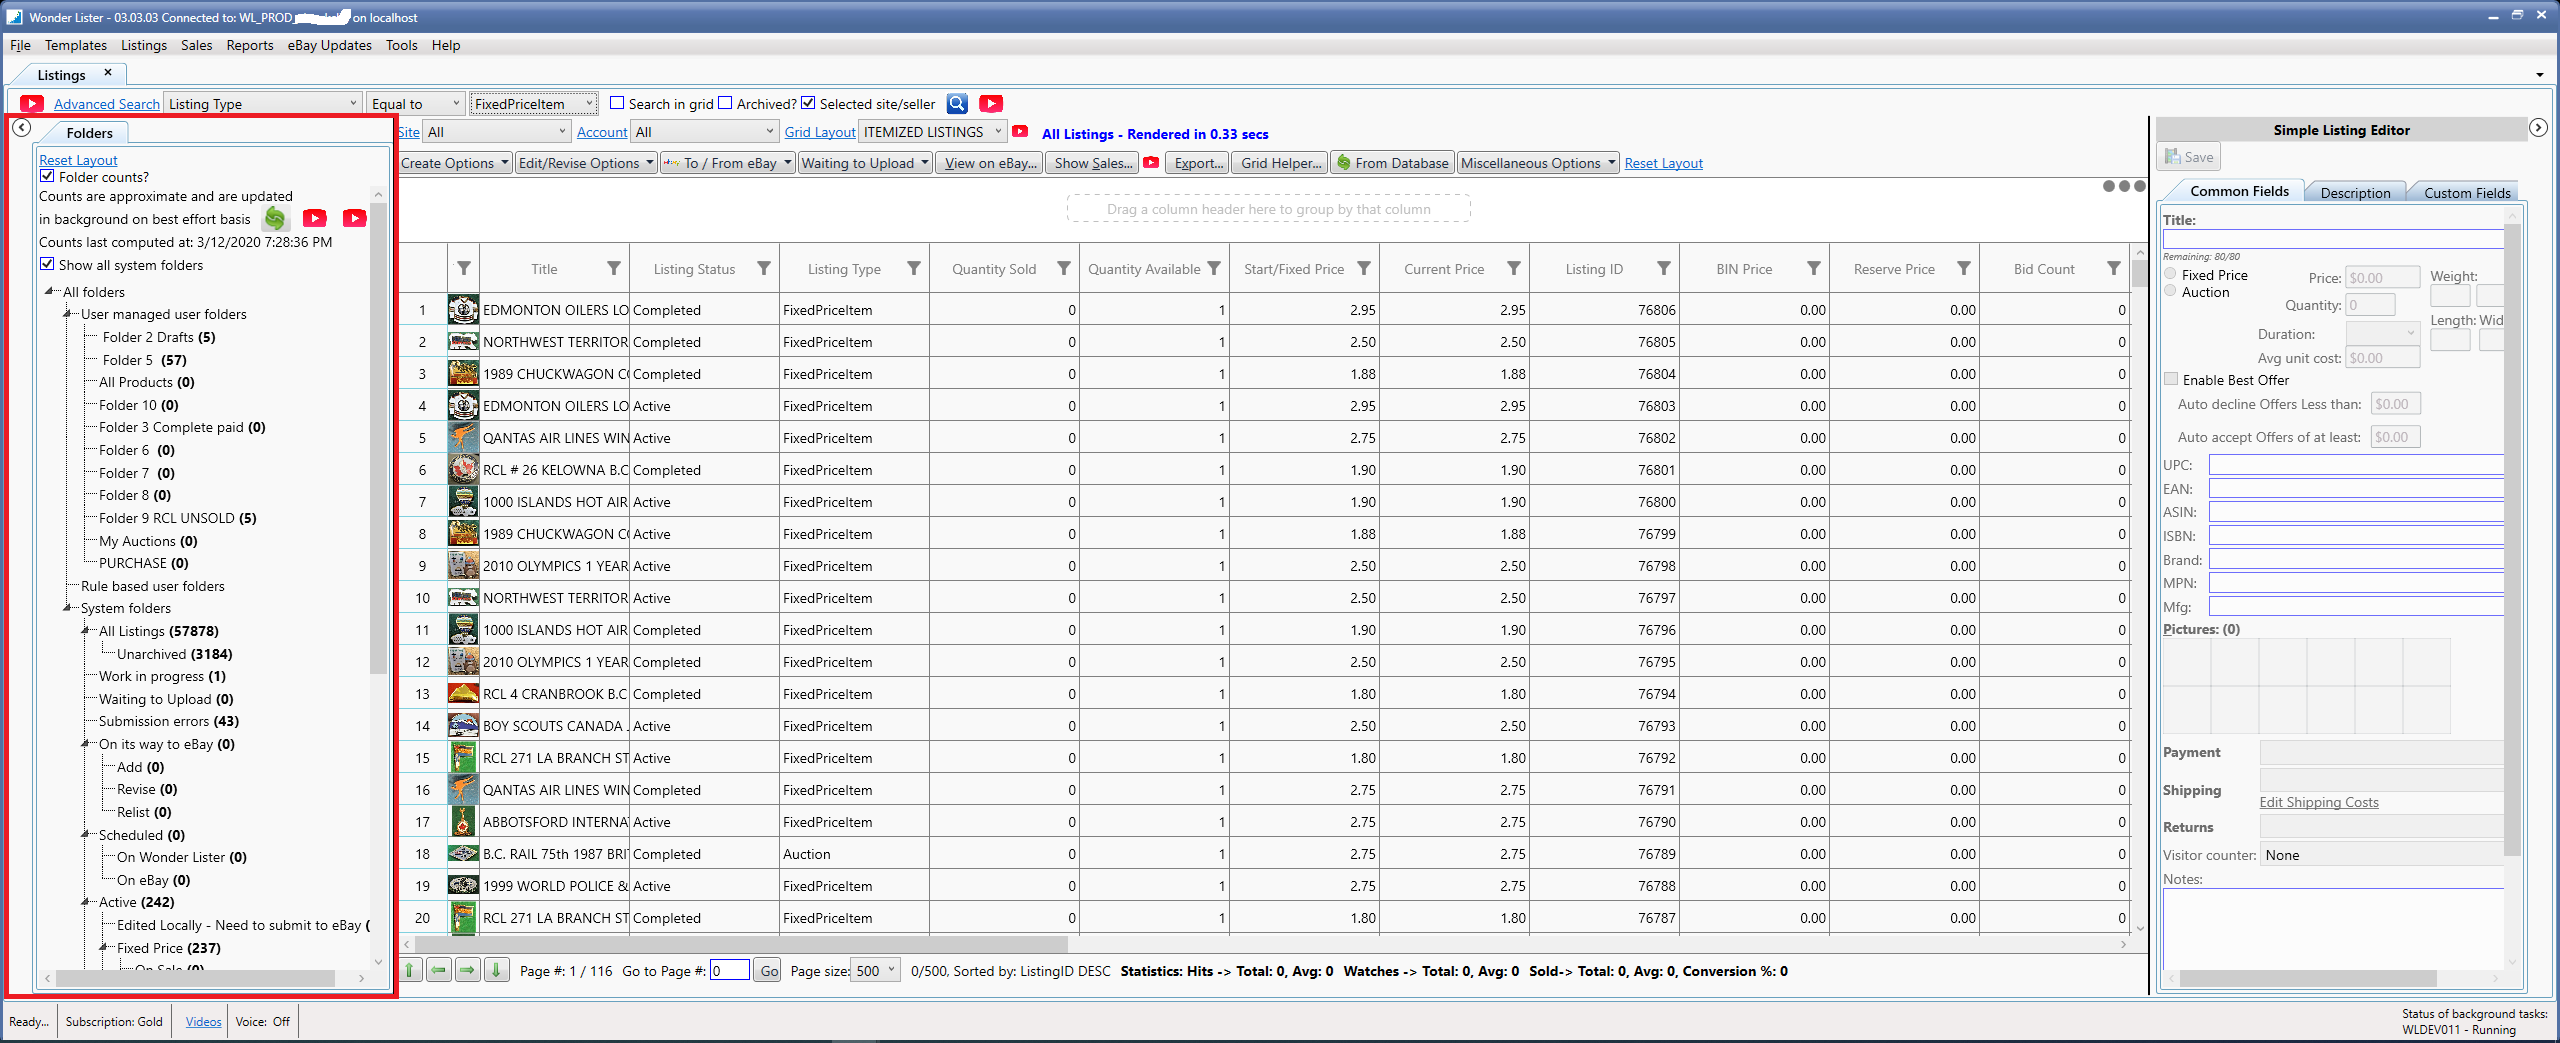Open the Tools menu

point(401,45)
